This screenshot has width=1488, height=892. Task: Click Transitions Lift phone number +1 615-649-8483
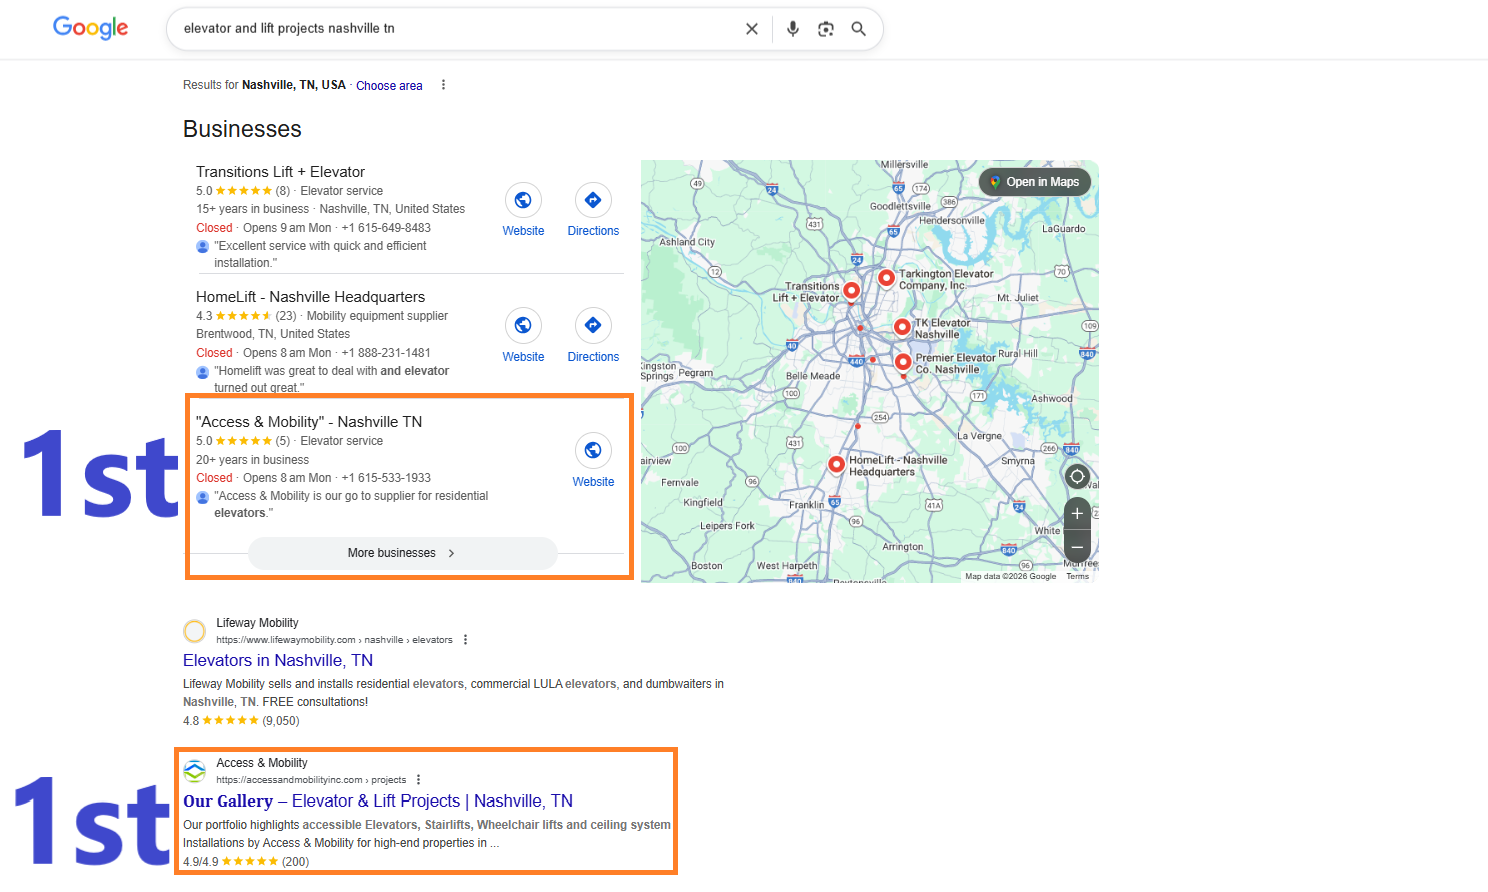(x=386, y=228)
